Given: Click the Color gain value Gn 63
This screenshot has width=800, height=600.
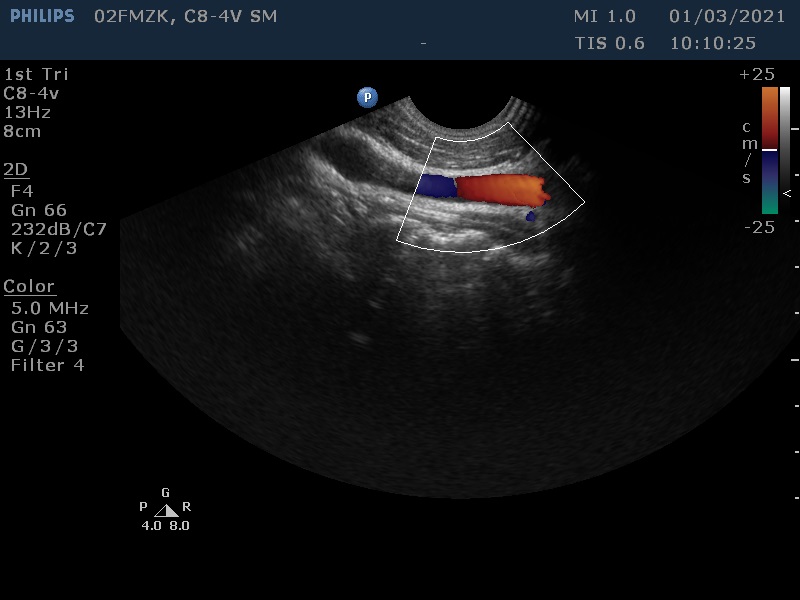Looking at the screenshot, I should pyautogui.click(x=39, y=327).
